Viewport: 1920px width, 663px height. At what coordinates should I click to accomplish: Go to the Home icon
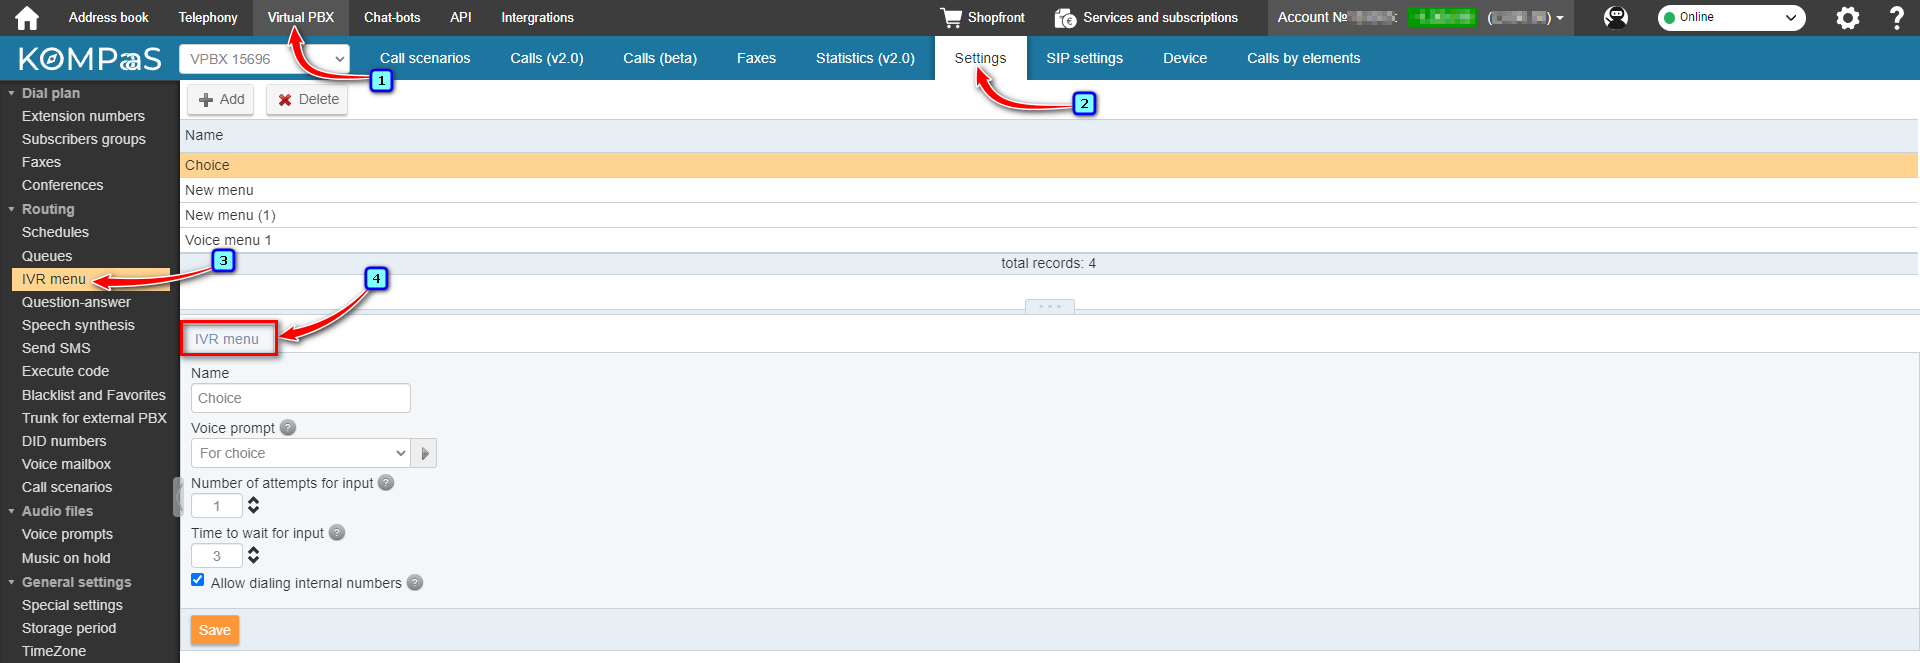[27, 17]
